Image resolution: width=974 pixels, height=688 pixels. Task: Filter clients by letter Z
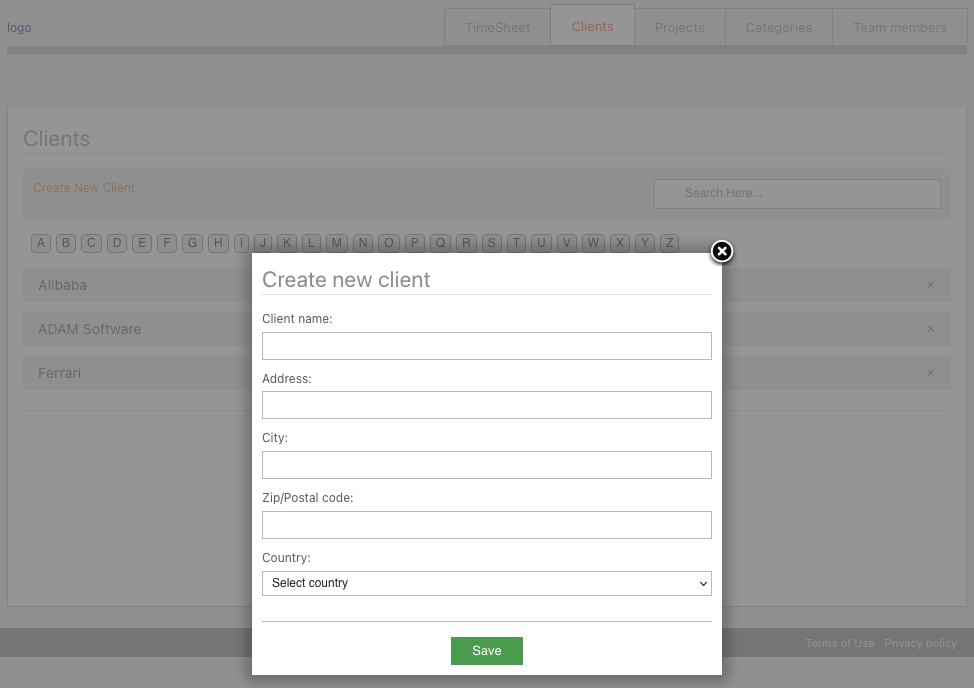click(x=668, y=243)
